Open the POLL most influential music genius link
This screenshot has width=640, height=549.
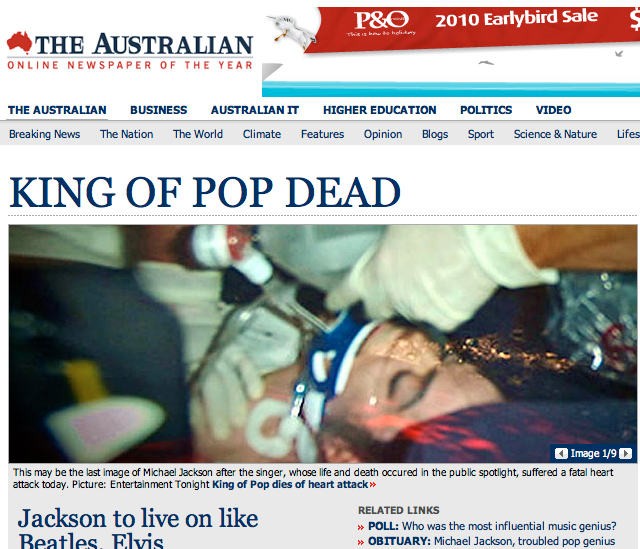click(x=492, y=526)
